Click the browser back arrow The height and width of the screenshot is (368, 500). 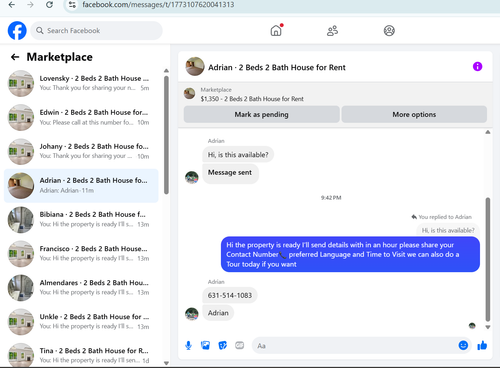point(12,5)
